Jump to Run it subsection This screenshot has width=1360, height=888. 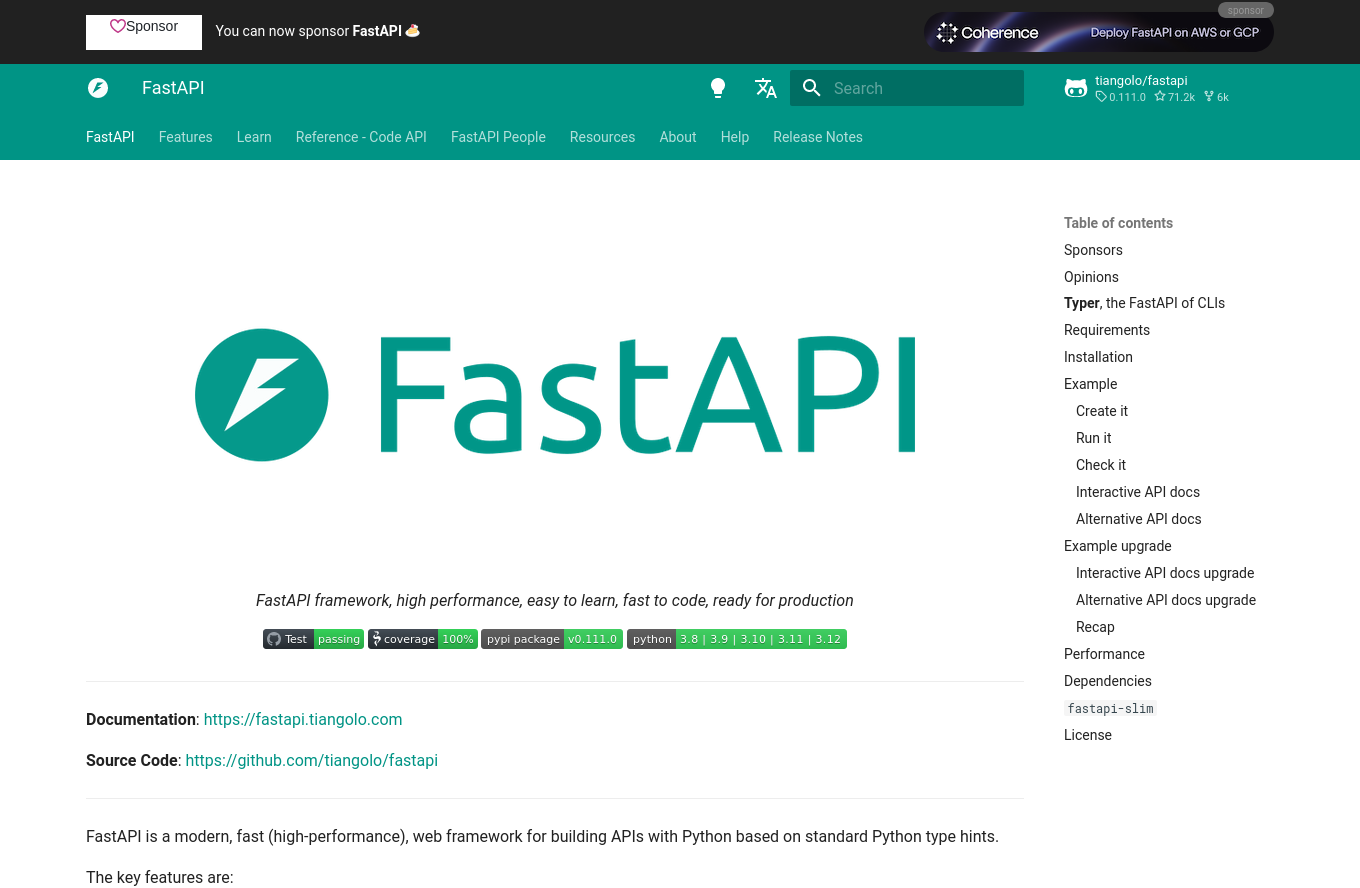click(x=1094, y=438)
